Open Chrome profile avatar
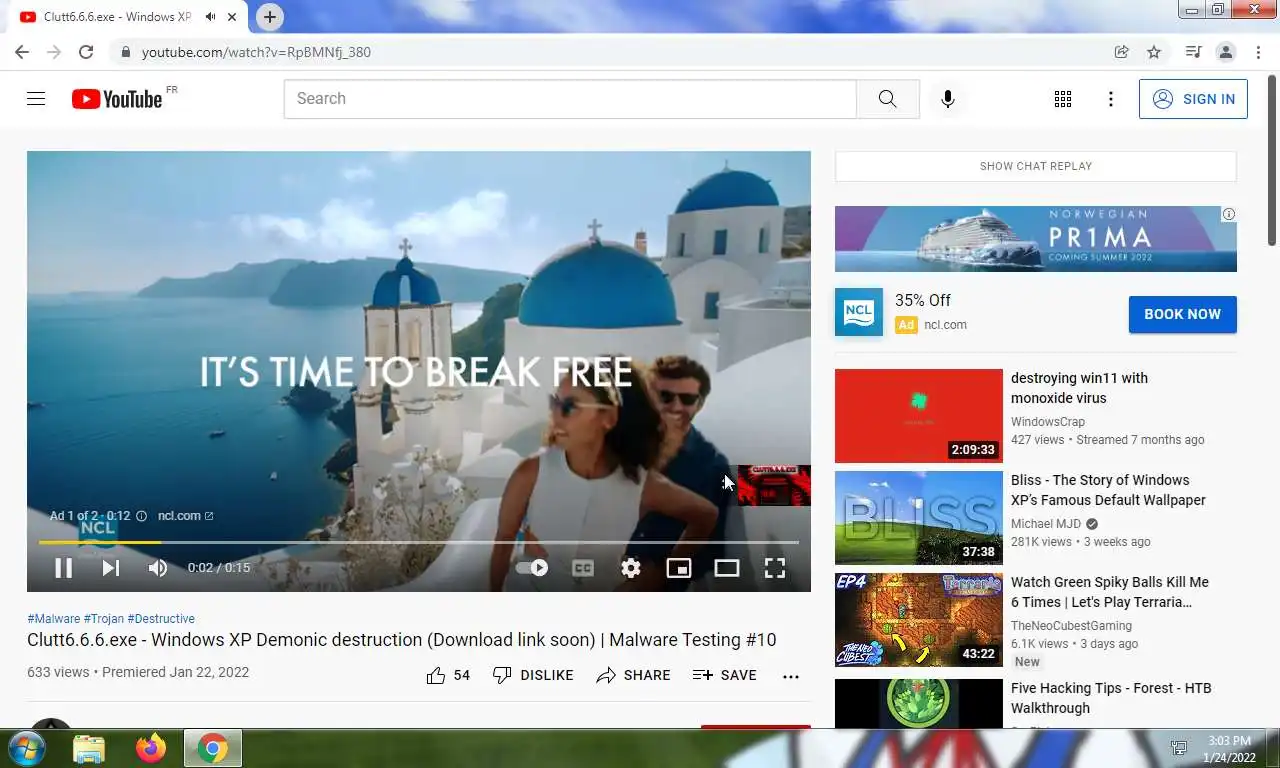1280x768 pixels. pyautogui.click(x=1226, y=52)
